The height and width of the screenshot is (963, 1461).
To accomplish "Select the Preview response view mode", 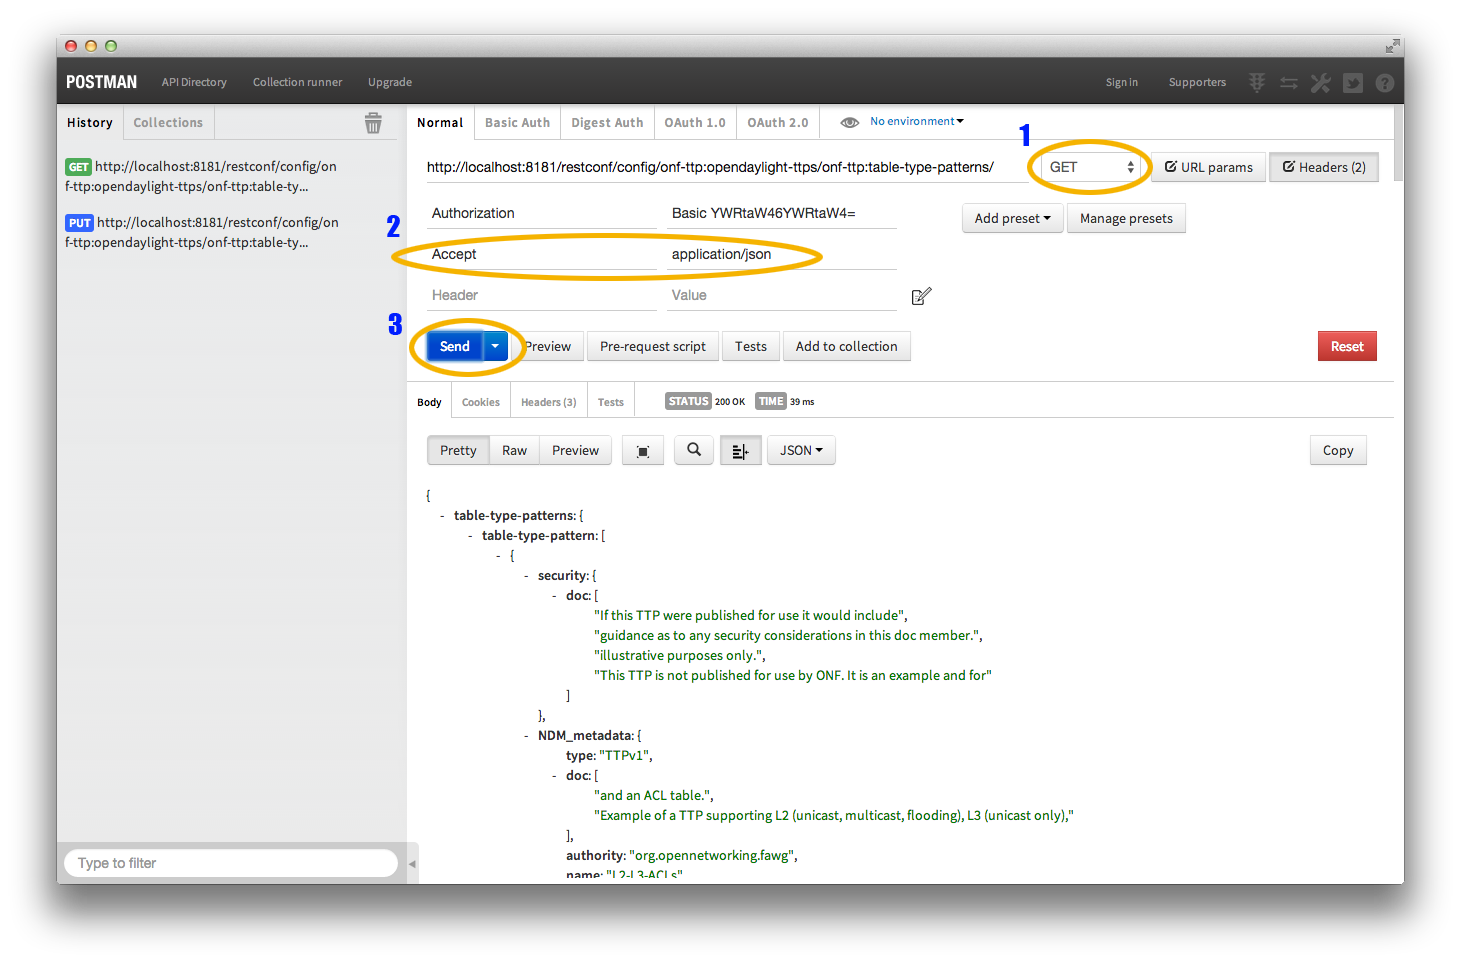I will click(575, 450).
